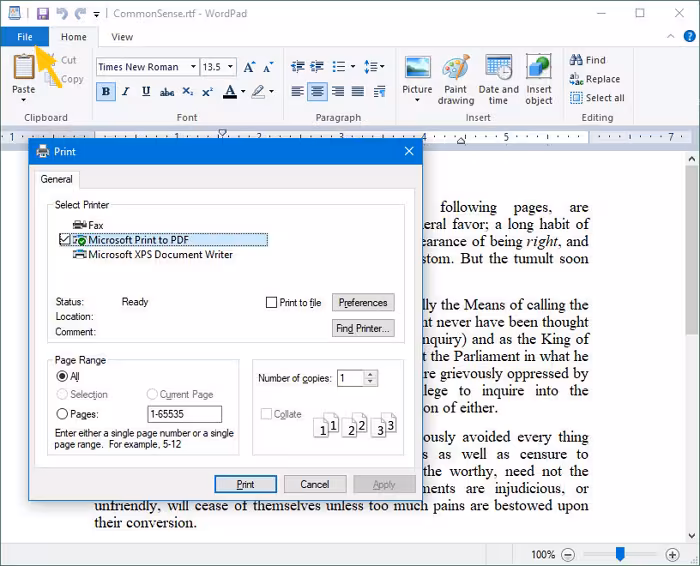Open the File menu
Screen dimensions: 700x566
25,37
